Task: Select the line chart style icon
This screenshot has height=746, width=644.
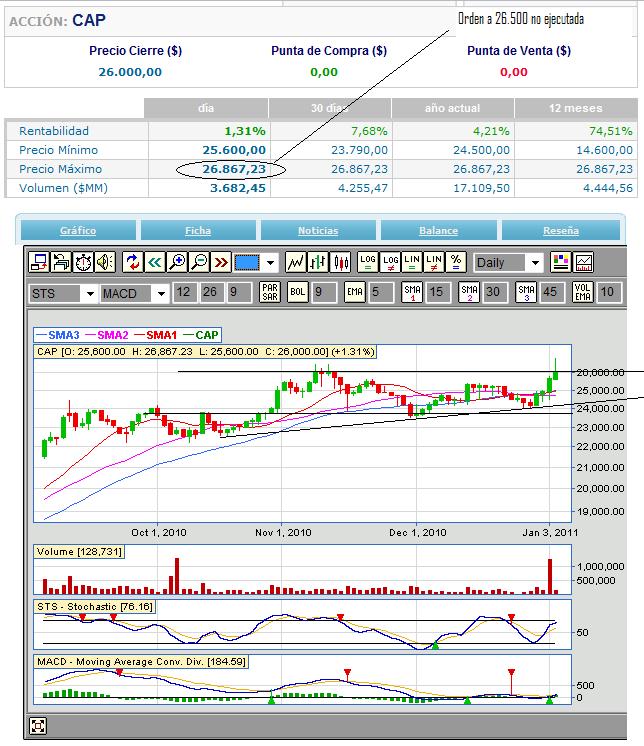Action: click(295, 262)
